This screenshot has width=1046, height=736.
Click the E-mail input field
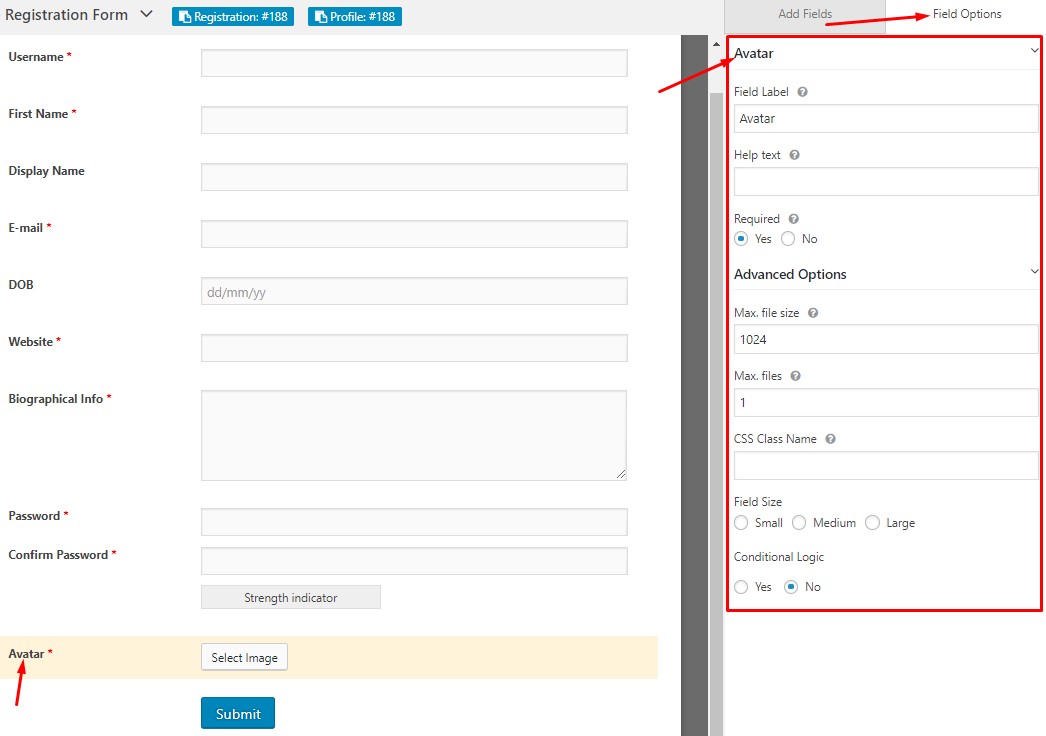coord(414,234)
